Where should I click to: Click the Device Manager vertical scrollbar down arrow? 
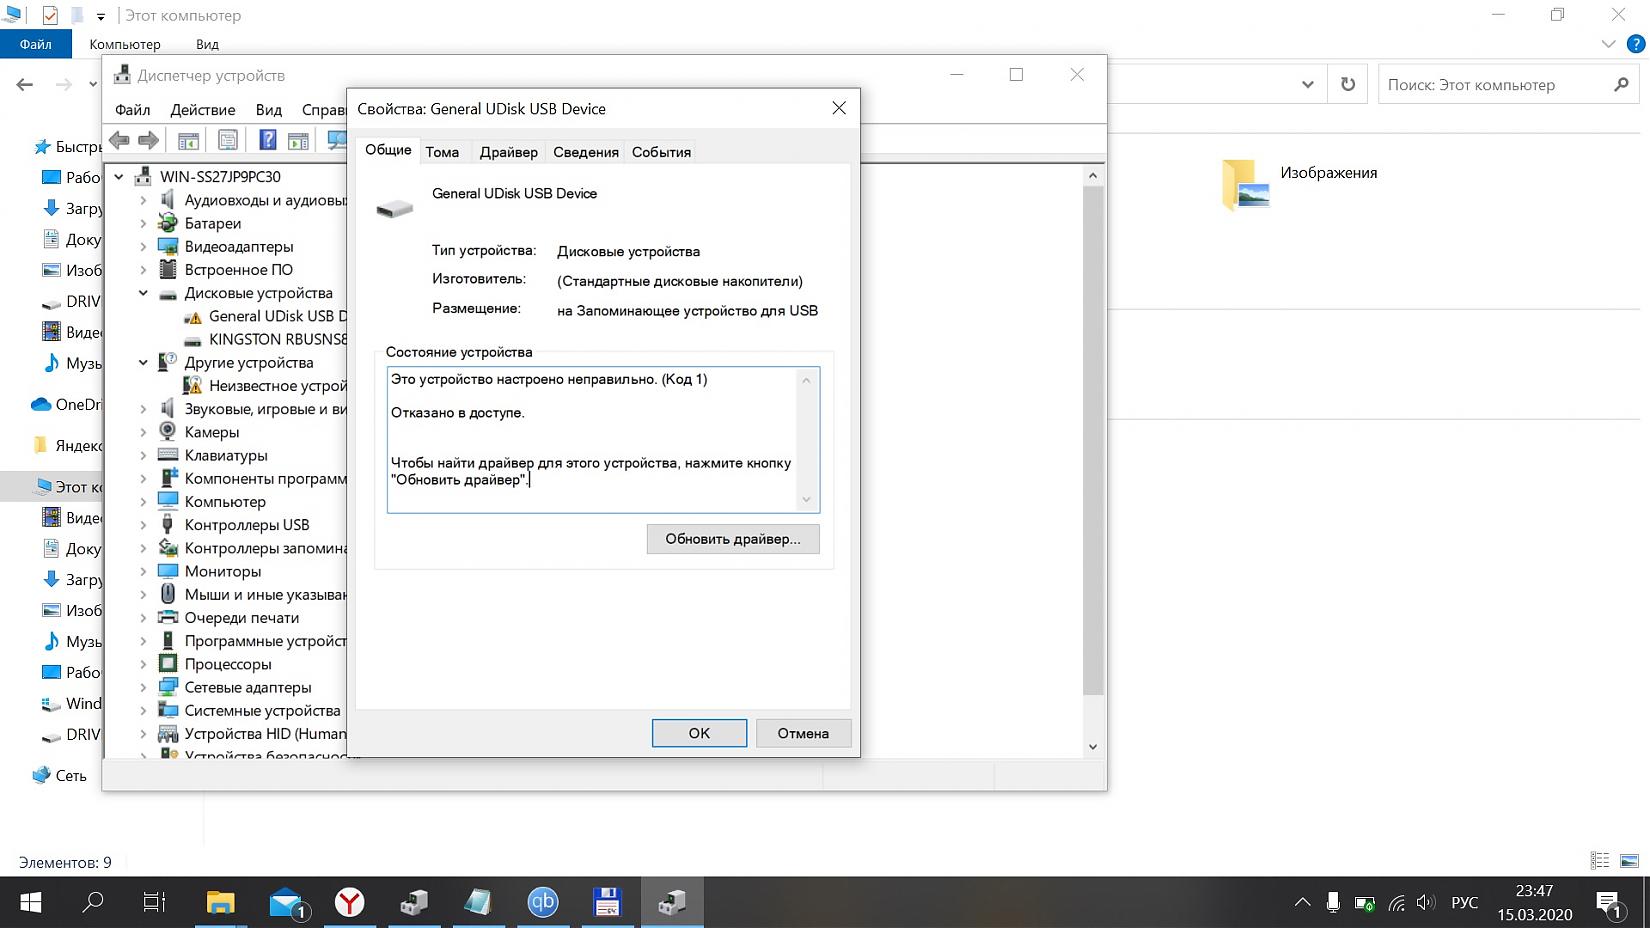pos(1092,746)
